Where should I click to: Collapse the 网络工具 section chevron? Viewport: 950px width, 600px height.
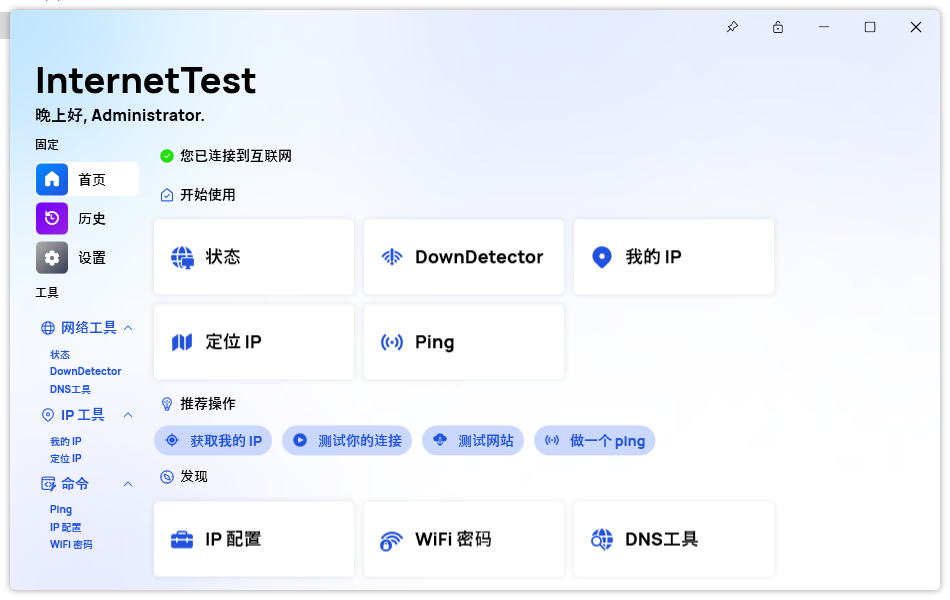coord(128,328)
